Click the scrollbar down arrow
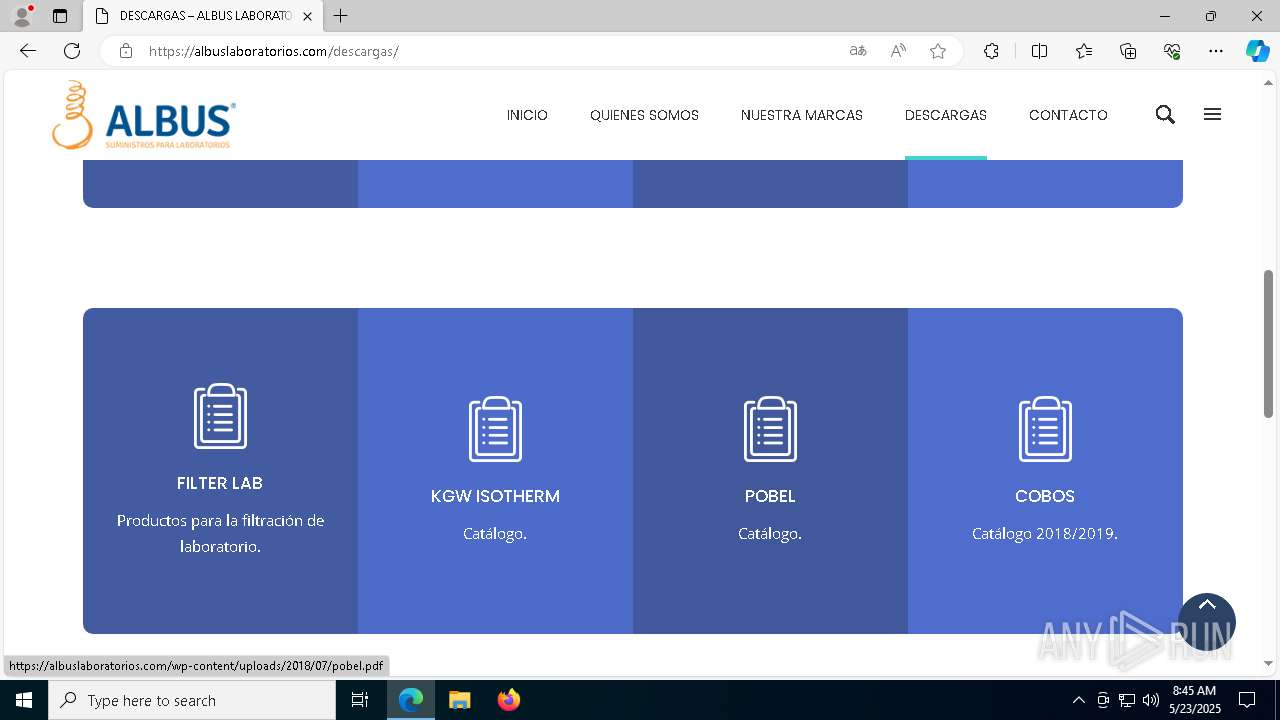 tap(1268, 663)
